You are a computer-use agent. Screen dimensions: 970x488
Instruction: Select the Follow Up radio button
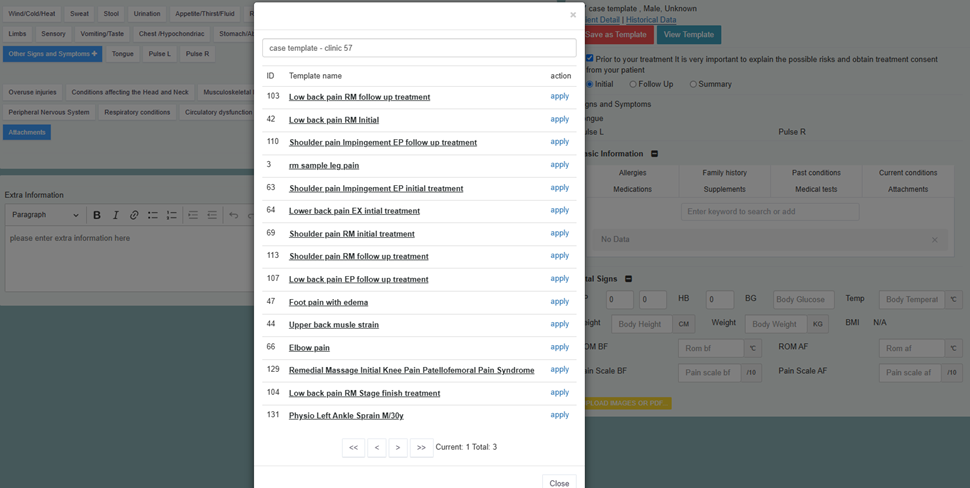pos(633,84)
